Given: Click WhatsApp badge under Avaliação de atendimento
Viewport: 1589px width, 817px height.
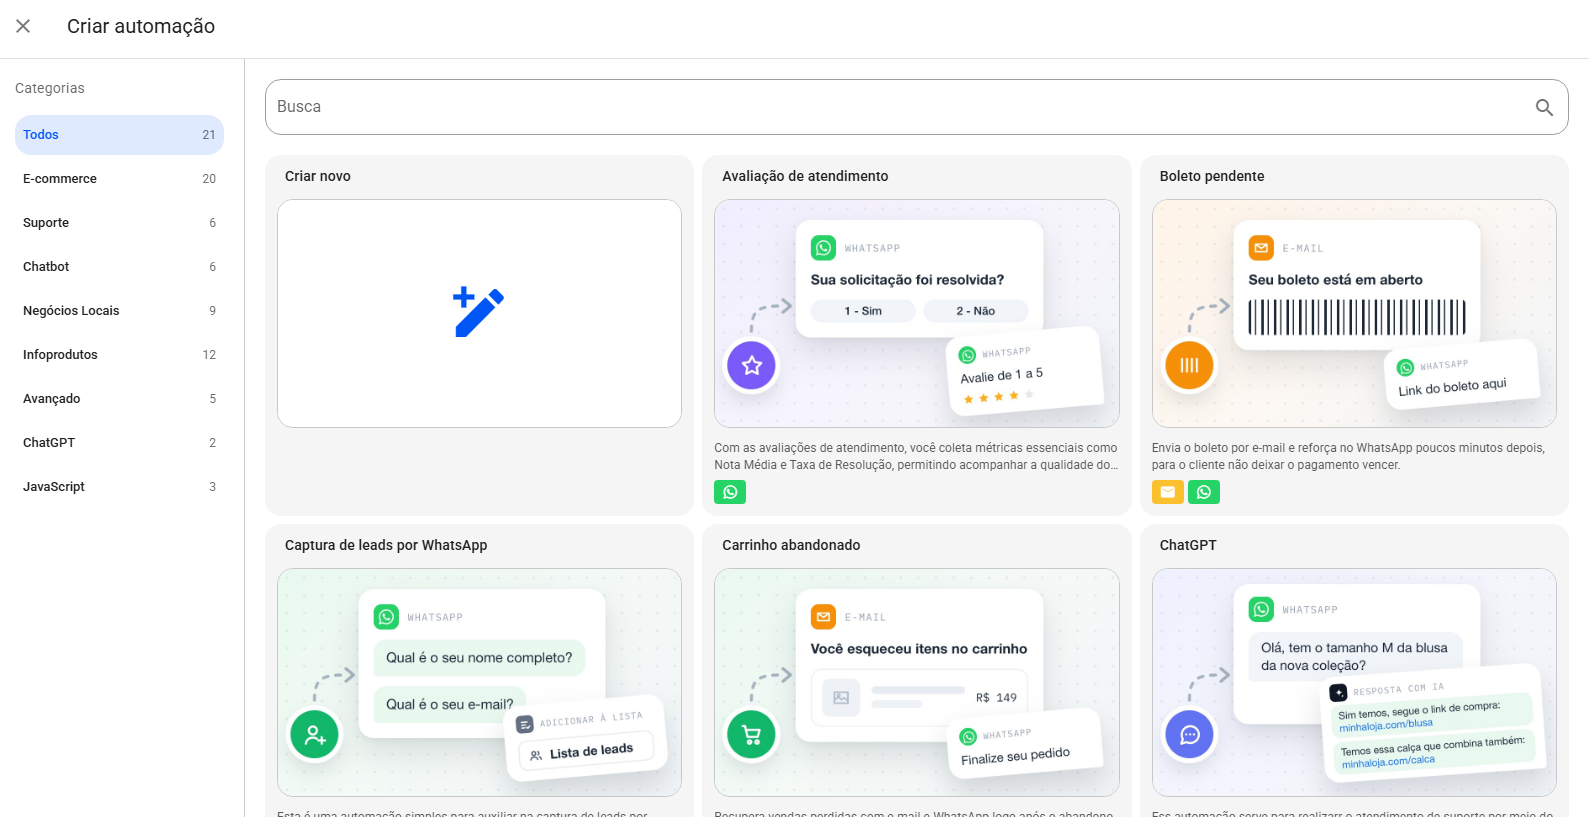Looking at the screenshot, I should (730, 492).
